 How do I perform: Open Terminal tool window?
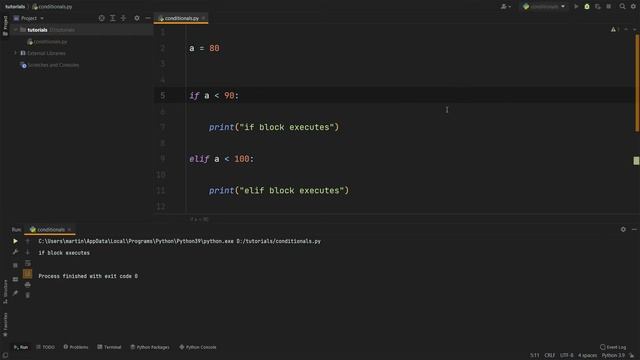point(109,347)
